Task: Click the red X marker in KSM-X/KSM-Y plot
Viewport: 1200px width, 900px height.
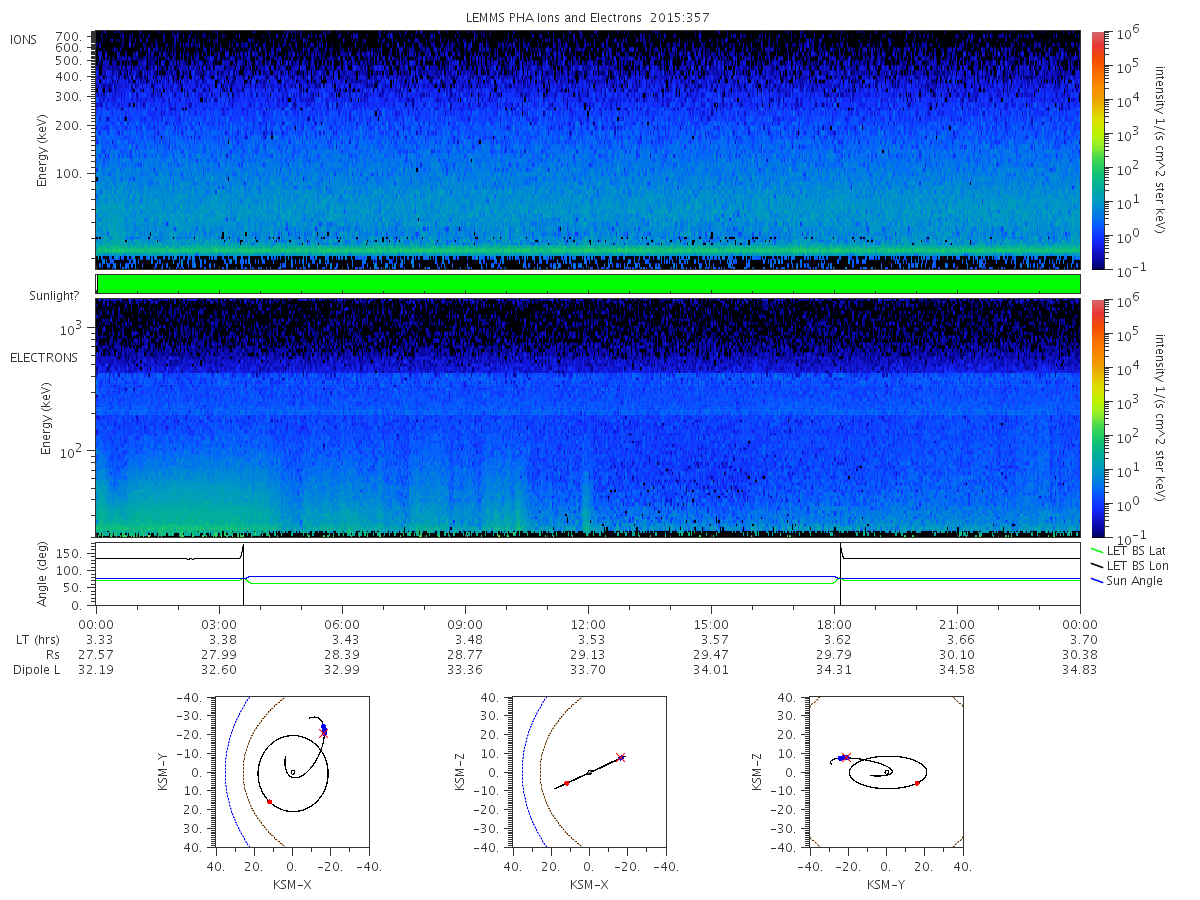Action: pos(323,733)
